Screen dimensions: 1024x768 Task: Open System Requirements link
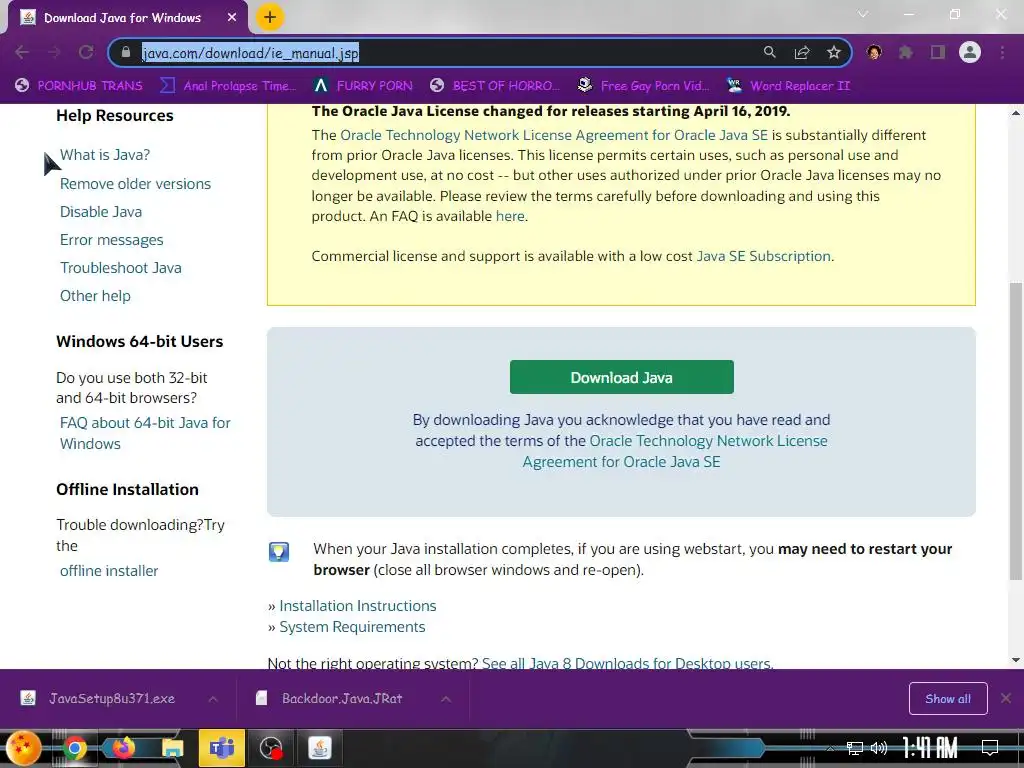(352, 627)
